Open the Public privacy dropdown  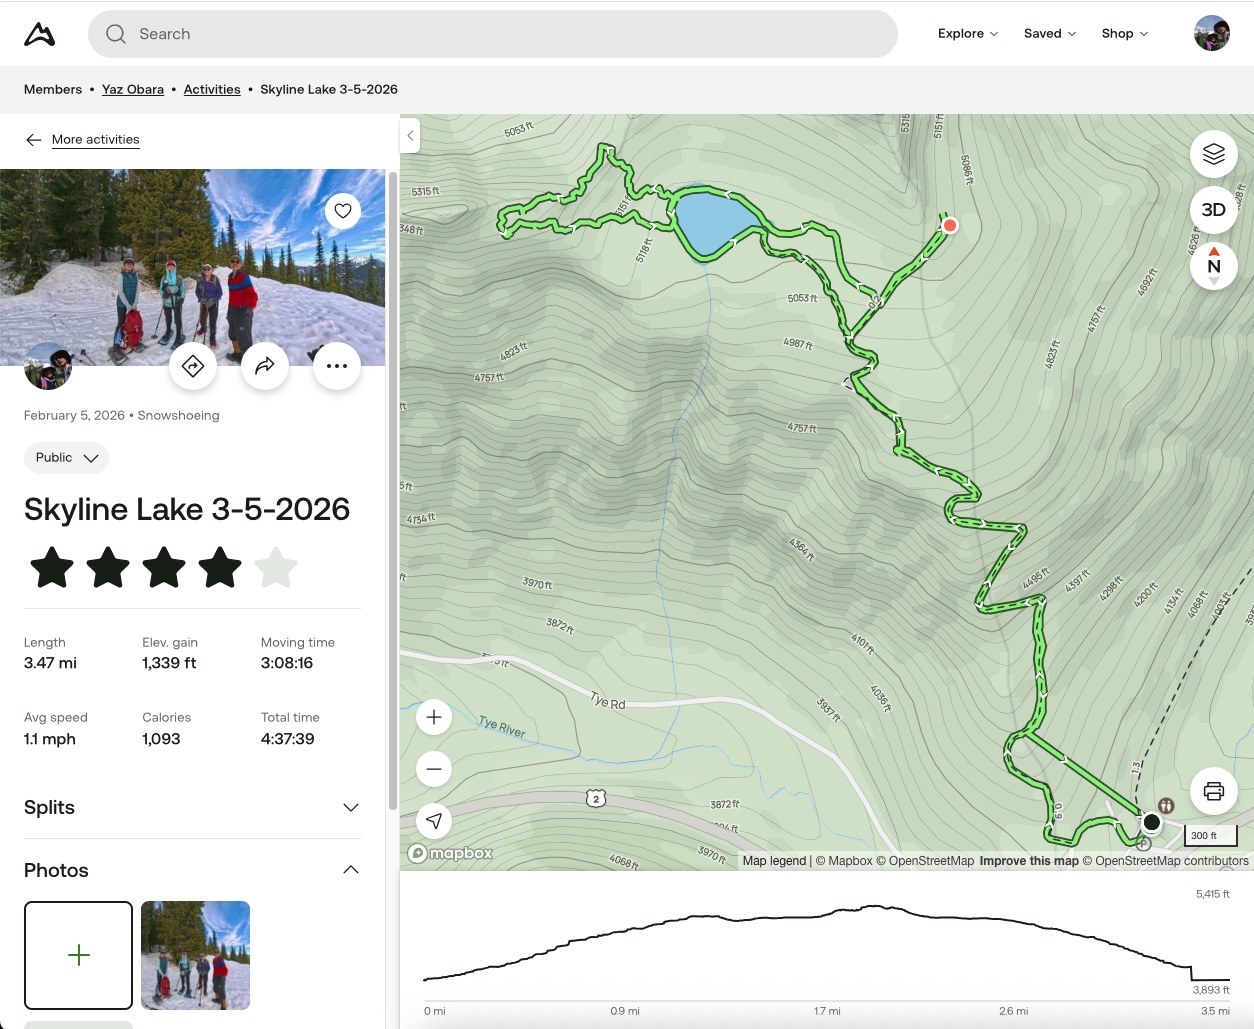pyautogui.click(x=66, y=458)
